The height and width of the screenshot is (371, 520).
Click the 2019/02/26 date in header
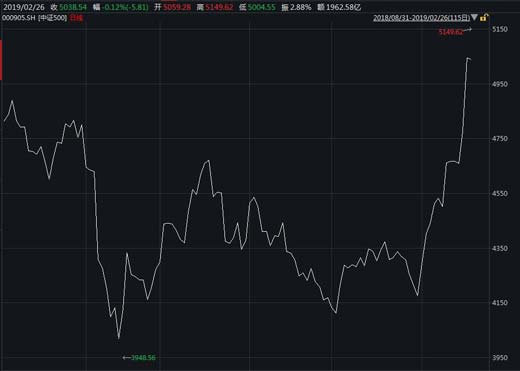pos(24,7)
